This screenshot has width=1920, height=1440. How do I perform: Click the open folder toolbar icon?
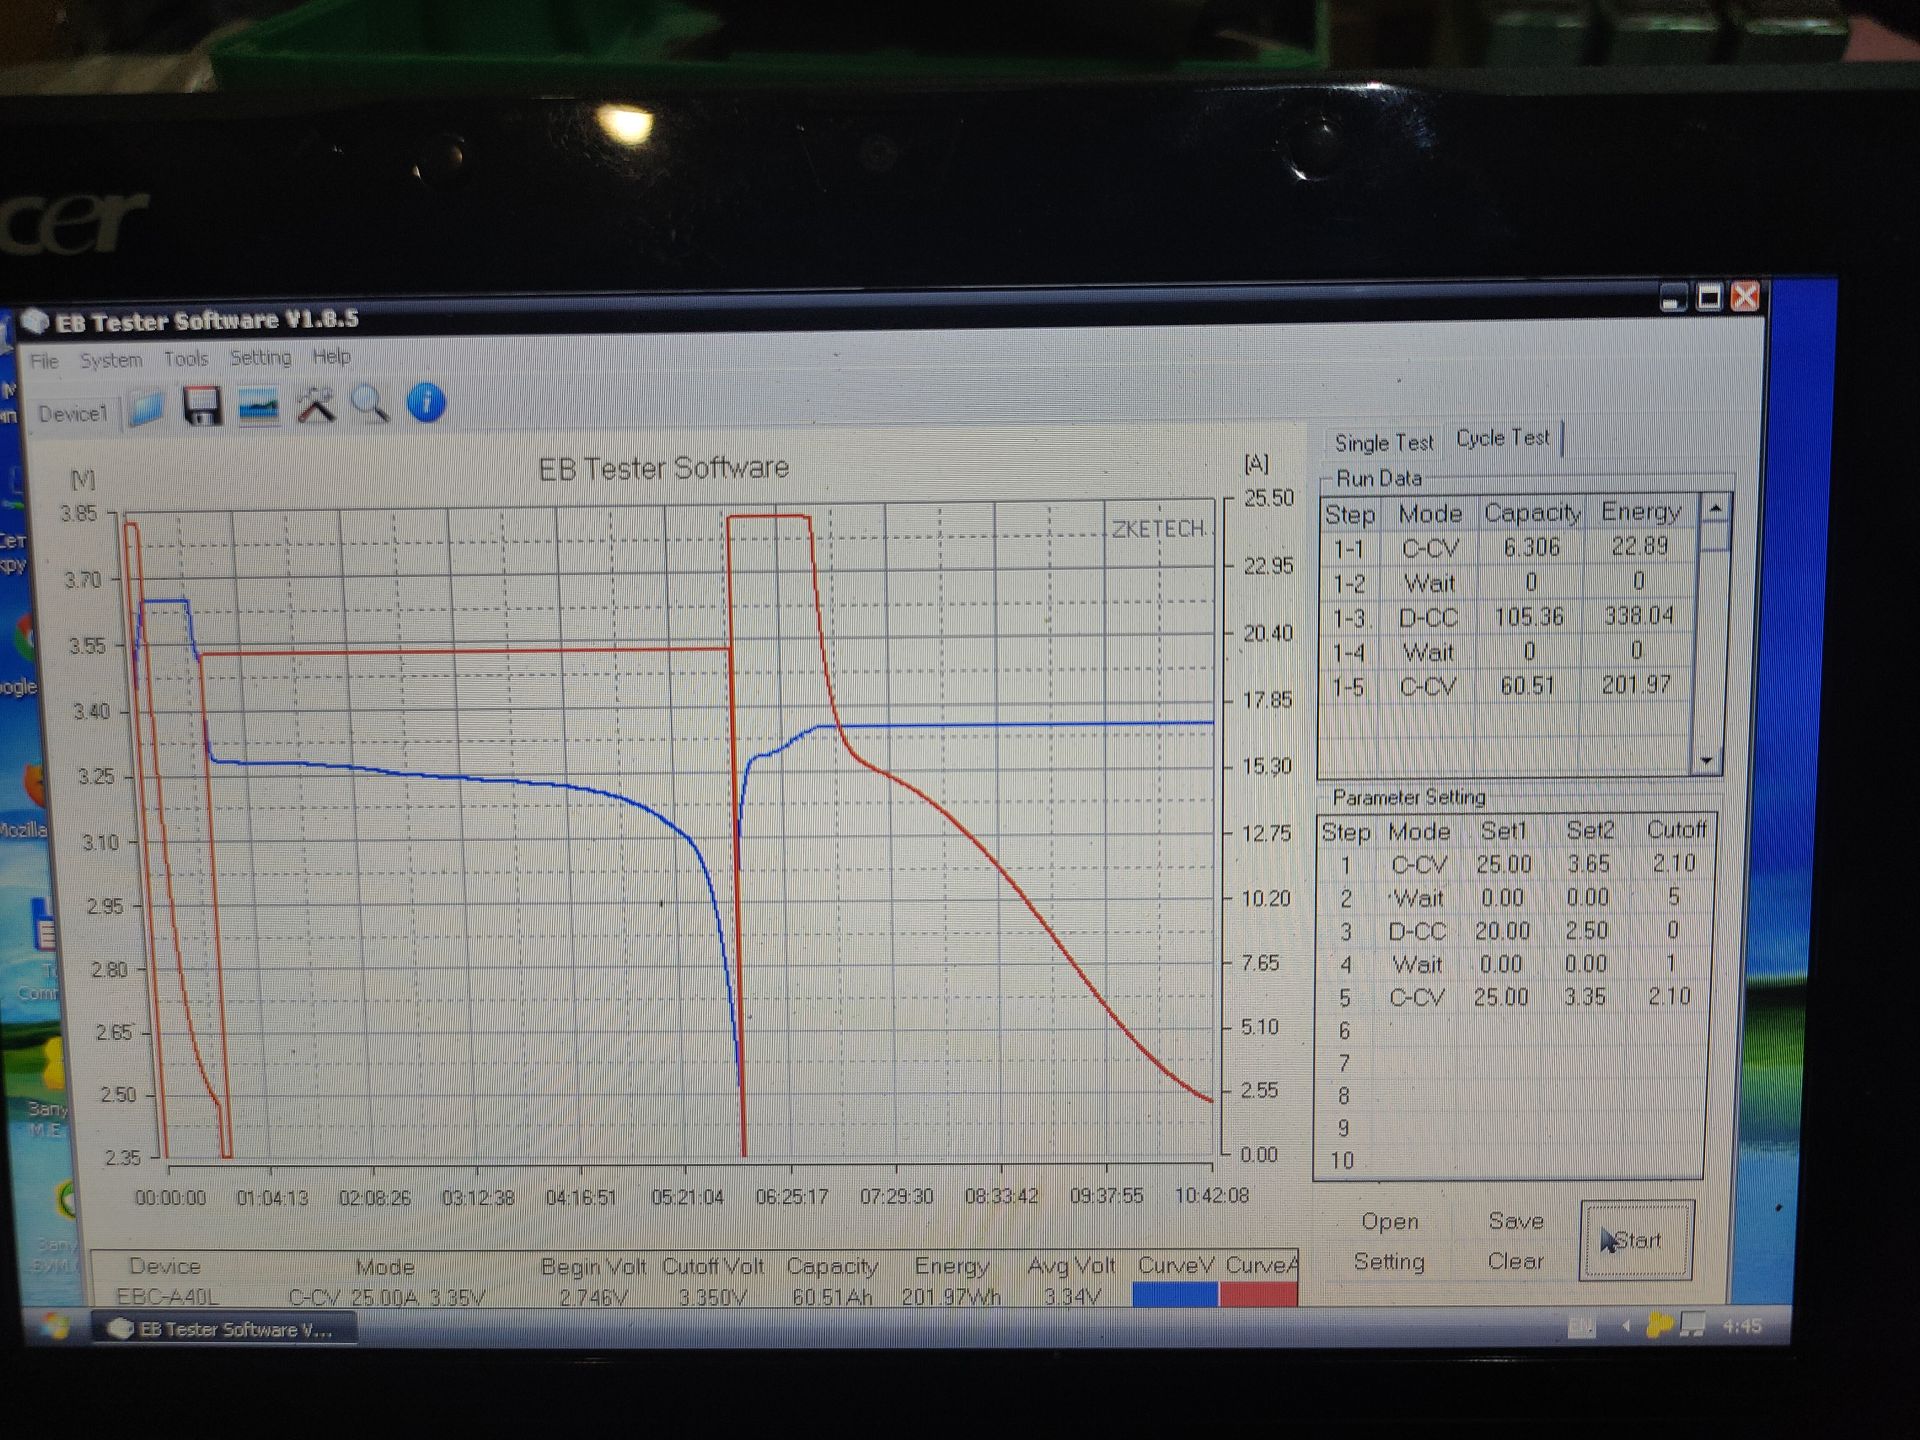tap(147, 408)
